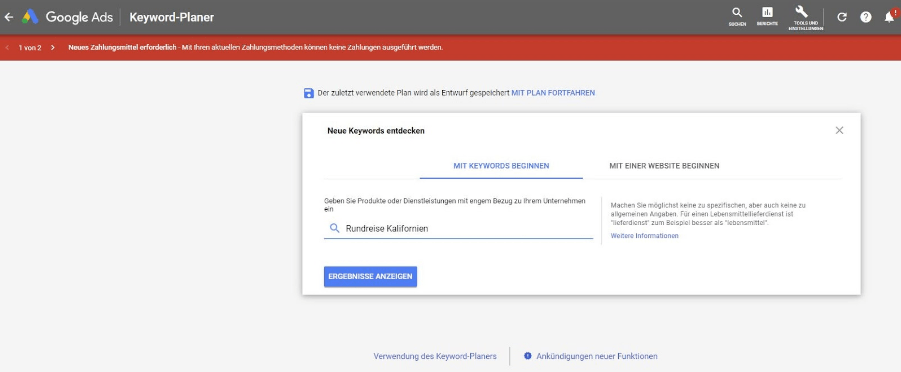Click the 1 von 2 alert counter

pyautogui.click(x=29, y=48)
